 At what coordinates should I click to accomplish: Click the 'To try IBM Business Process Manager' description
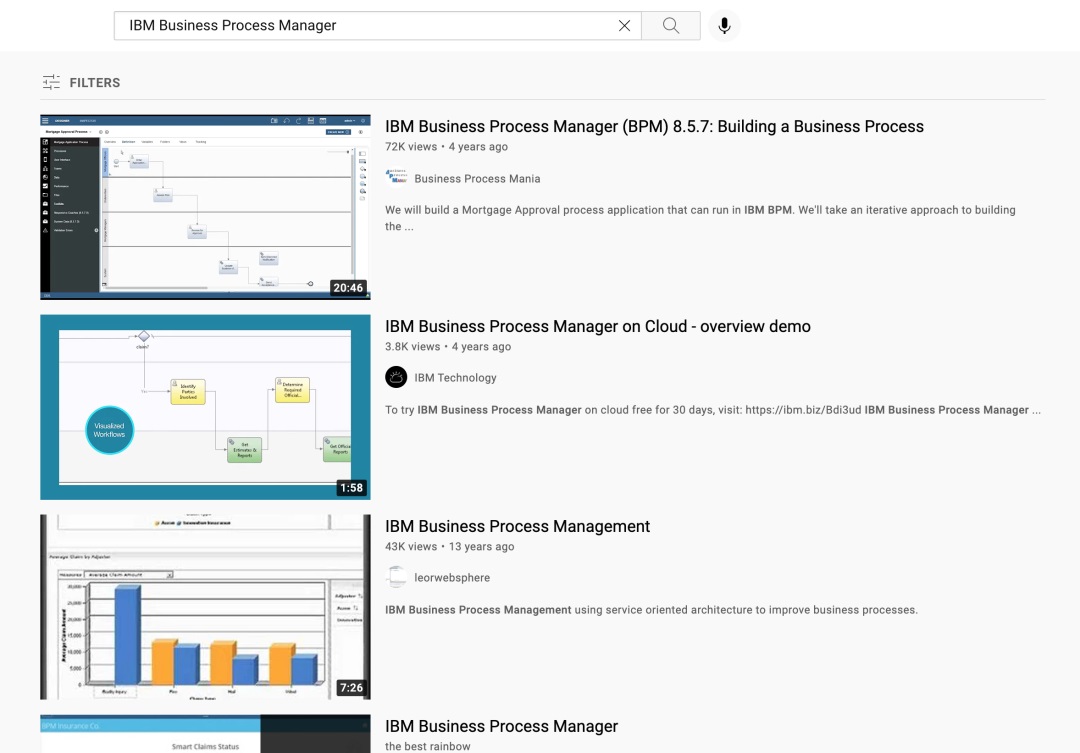point(713,410)
